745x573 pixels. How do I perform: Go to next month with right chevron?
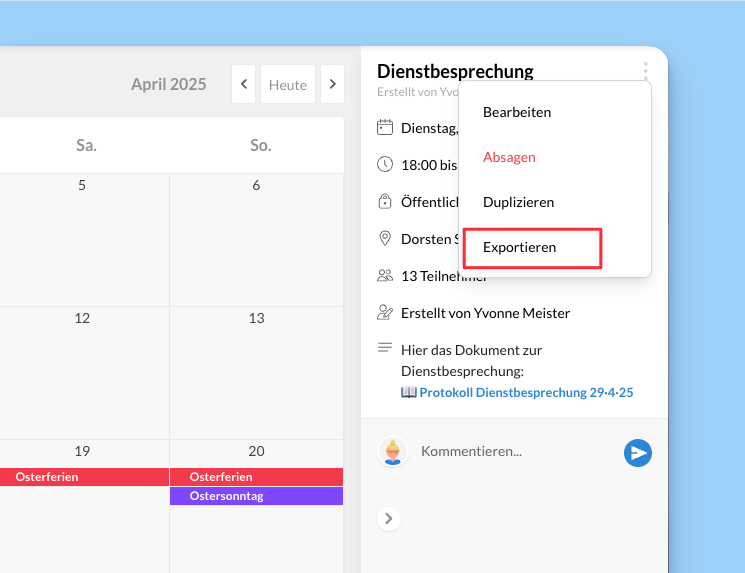click(x=332, y=85)
